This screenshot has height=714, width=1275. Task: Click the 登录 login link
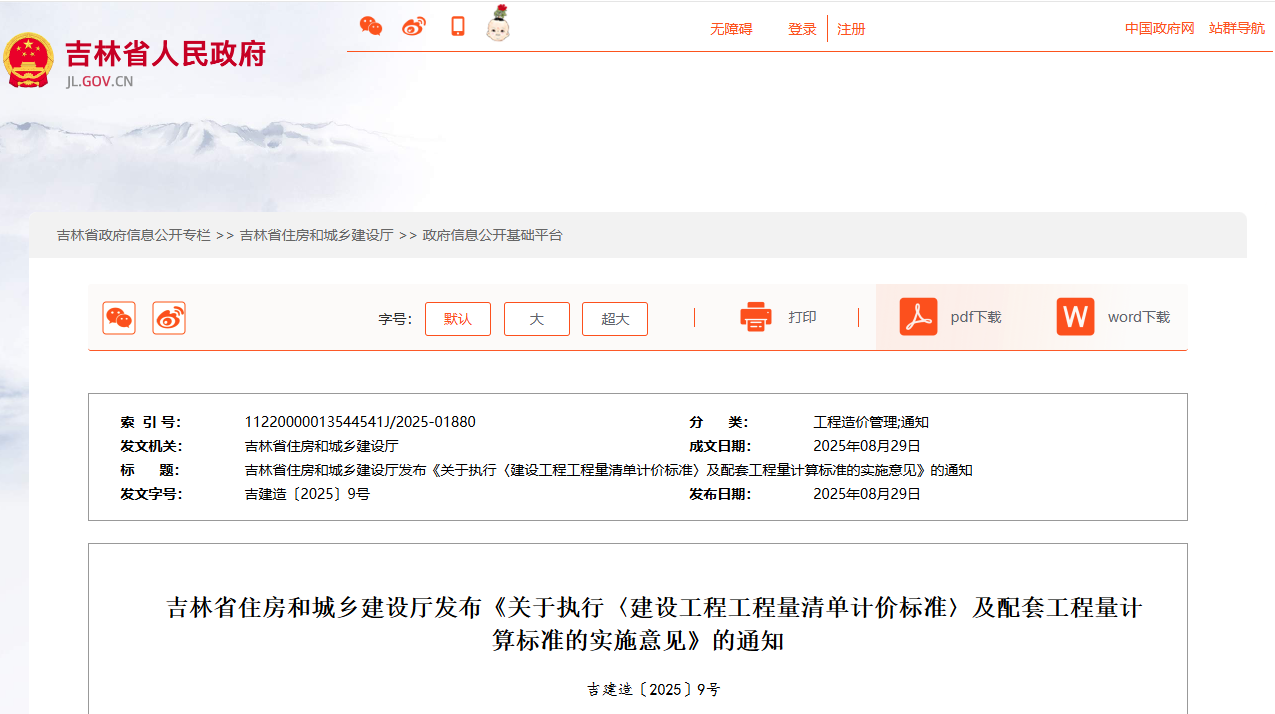click(x=801, y=29)
